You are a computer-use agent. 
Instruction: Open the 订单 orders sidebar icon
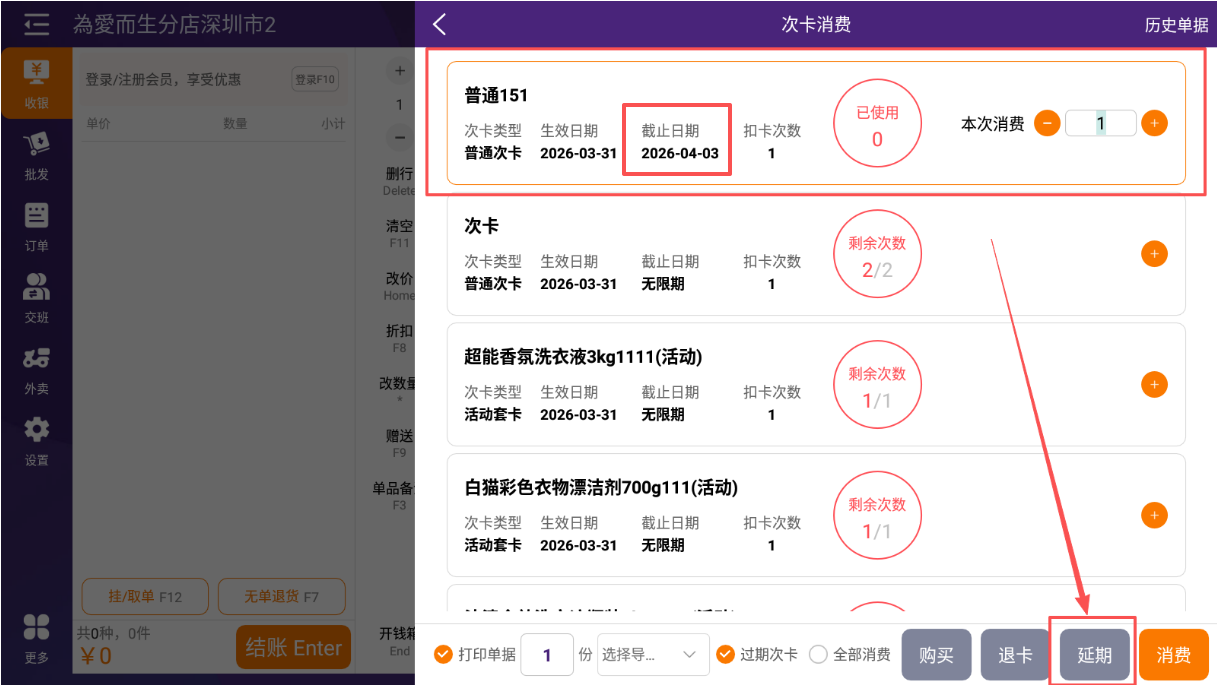(36, 227)
